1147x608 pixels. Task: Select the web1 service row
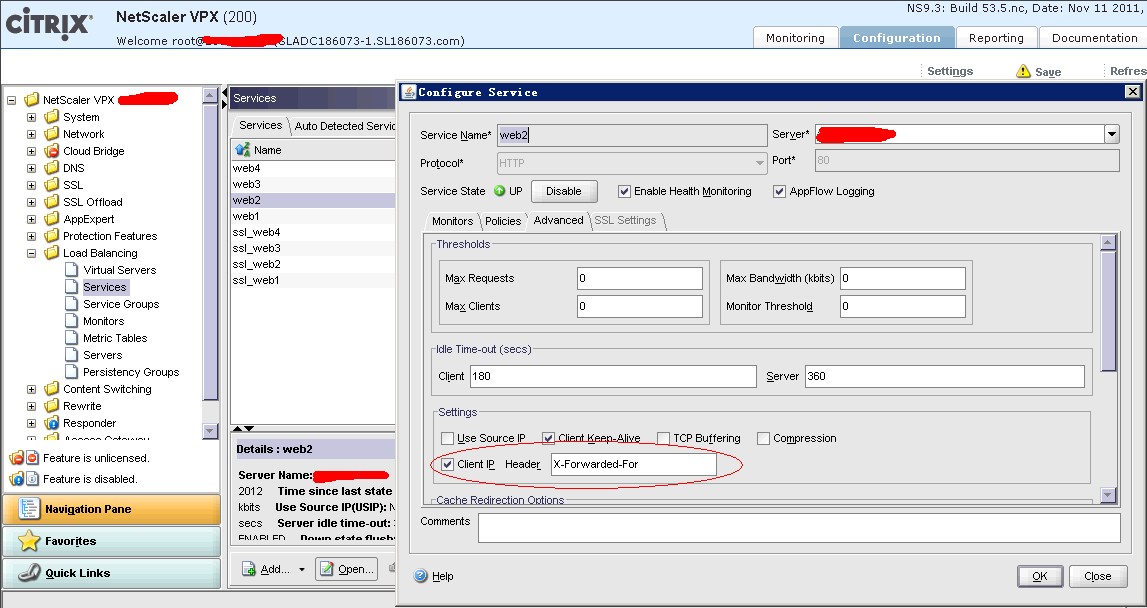[313, 216]
